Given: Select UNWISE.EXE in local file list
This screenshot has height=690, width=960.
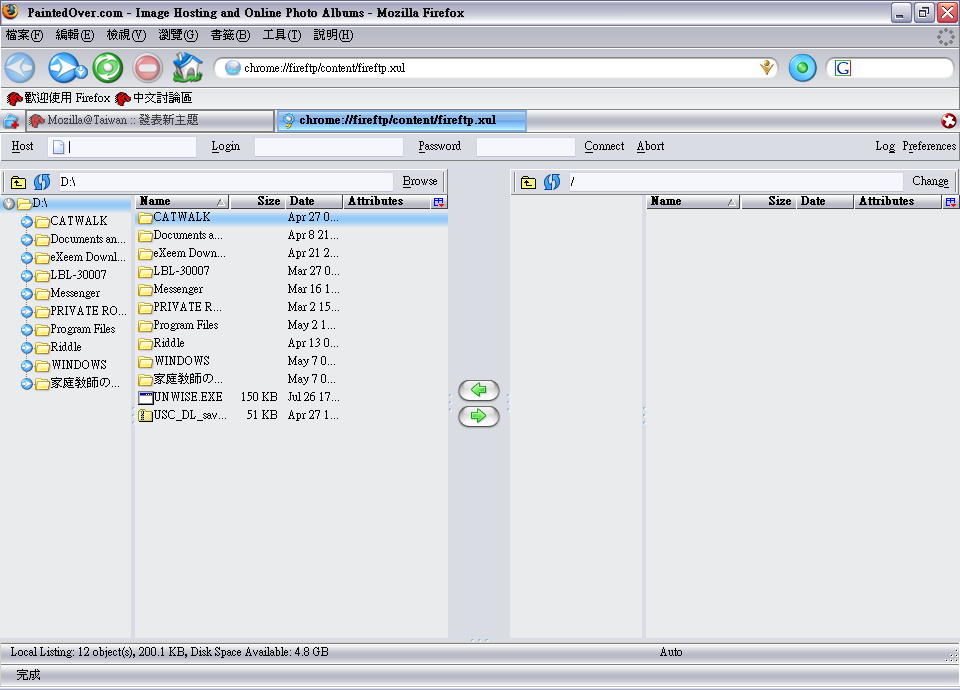Looking at the screenshot, I should coord(188,397).
